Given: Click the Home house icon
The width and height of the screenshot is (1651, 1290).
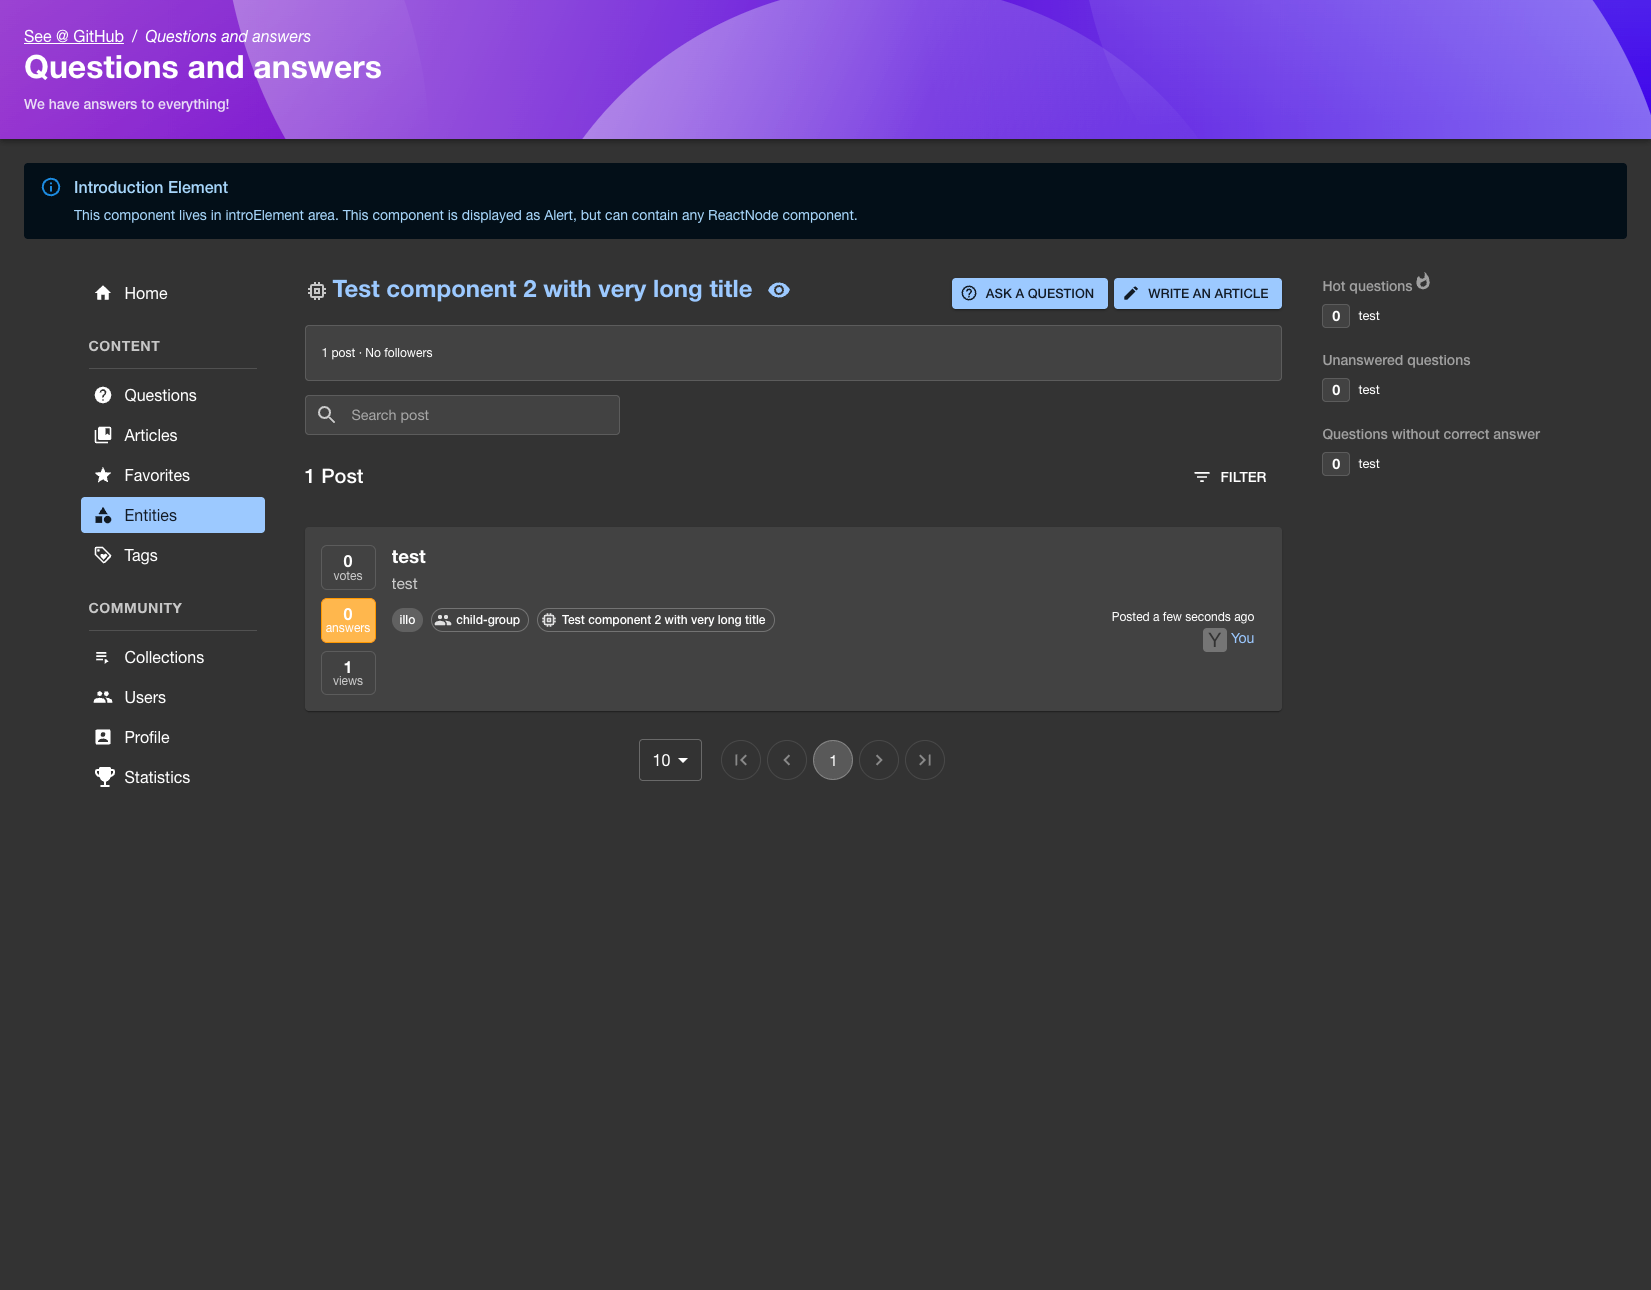Looking at the screenshot, I should [x=103, y=293].
